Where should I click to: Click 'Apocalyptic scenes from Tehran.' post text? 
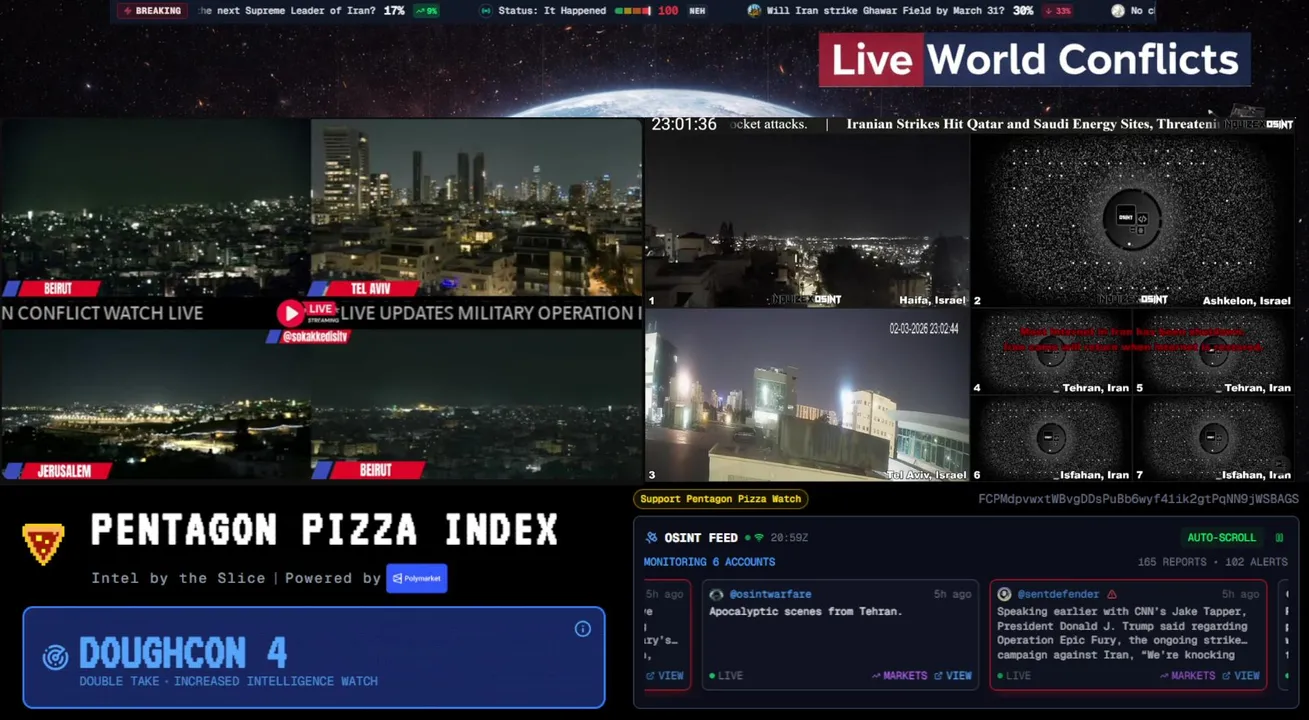[x=805, y=612]
